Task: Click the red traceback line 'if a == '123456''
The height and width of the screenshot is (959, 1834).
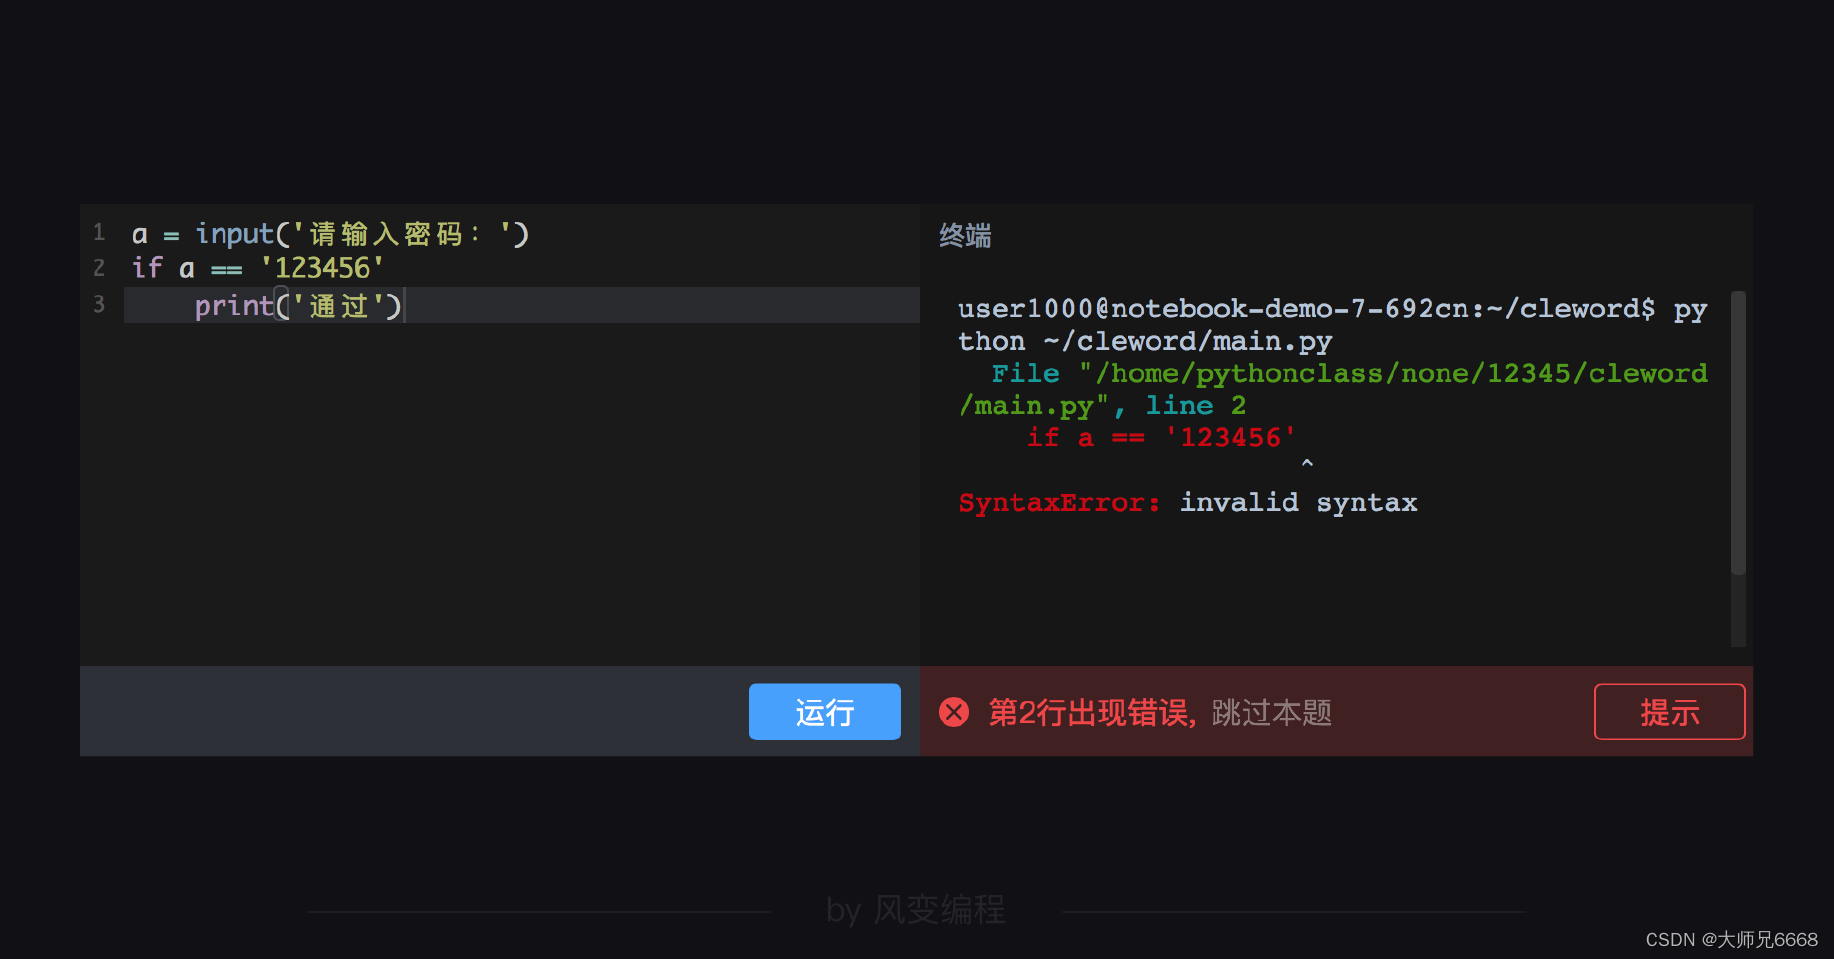Action: pyautogui.click(x=1161, y=437)
